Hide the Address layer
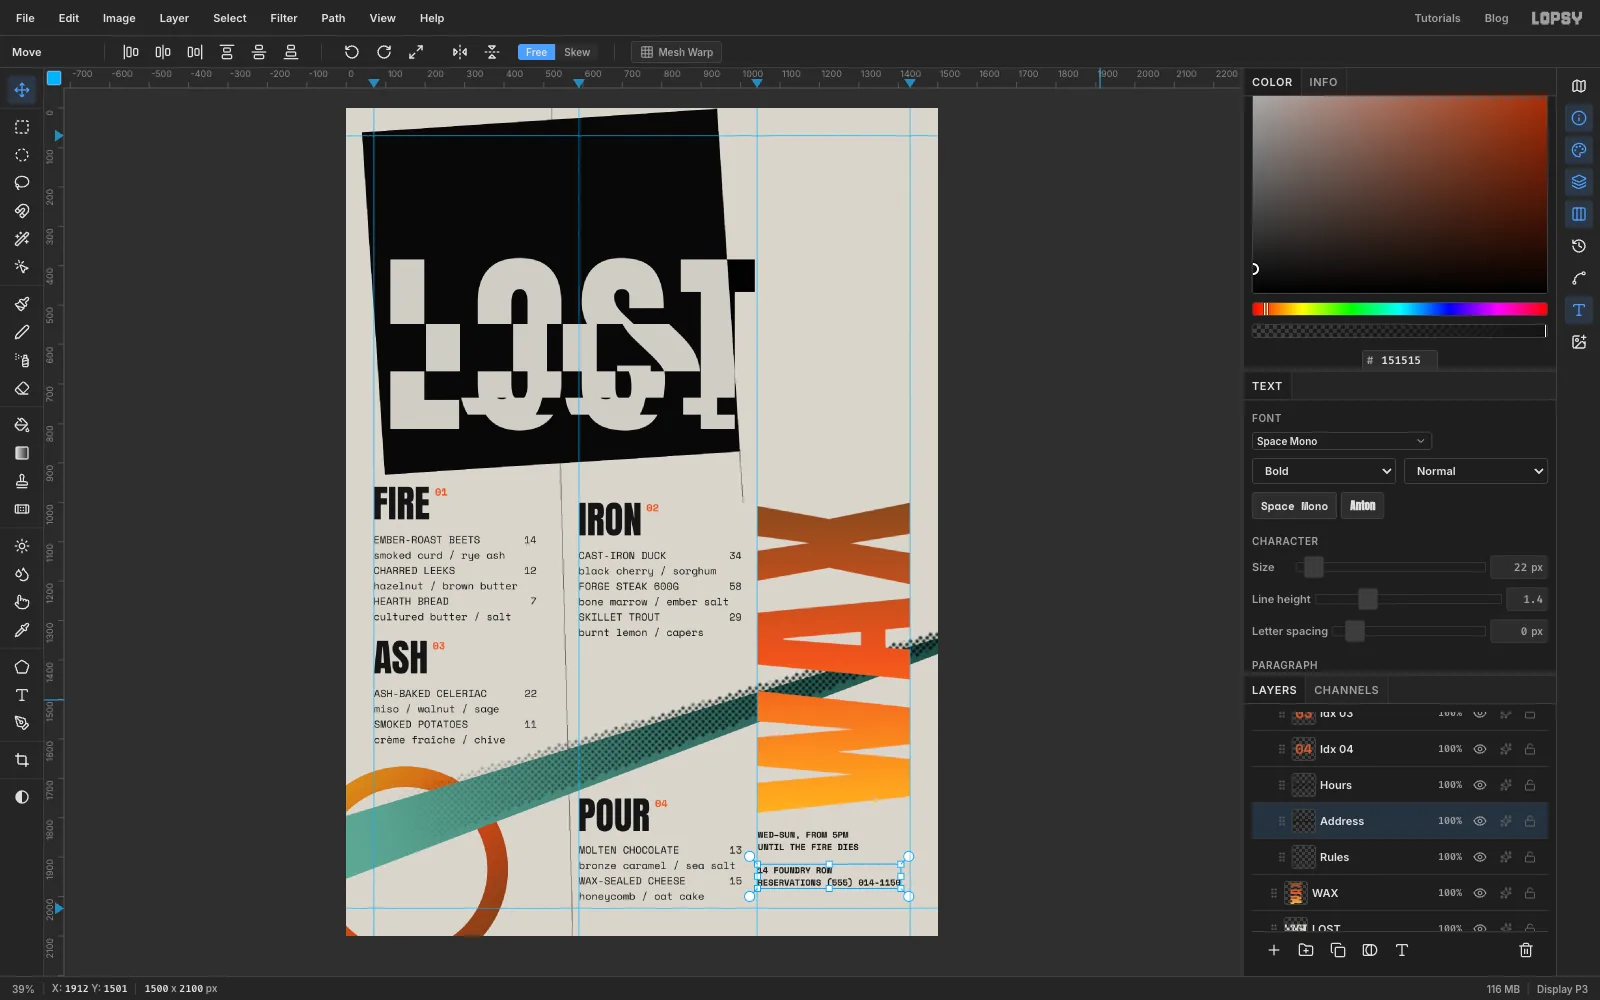 pyautogui.click(x=1480, y=821)
